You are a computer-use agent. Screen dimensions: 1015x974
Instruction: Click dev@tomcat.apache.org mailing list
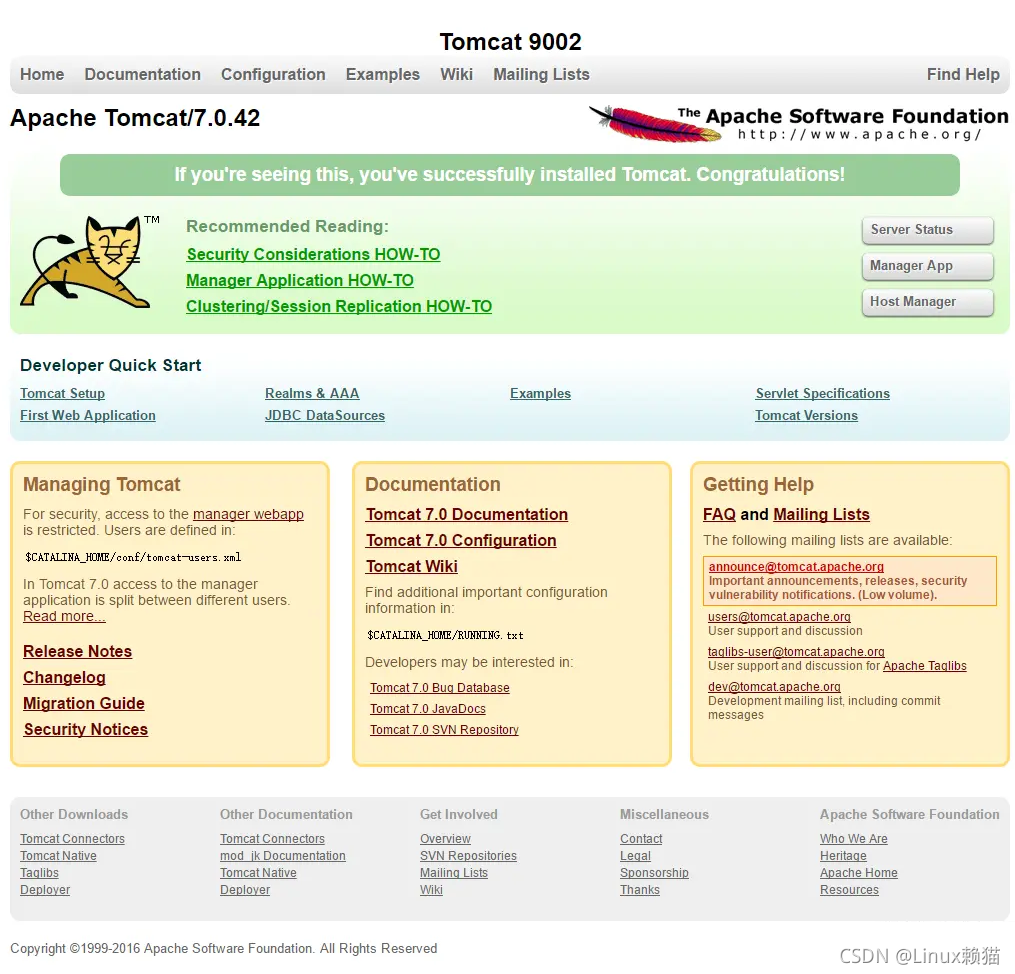tap(774, 687)
